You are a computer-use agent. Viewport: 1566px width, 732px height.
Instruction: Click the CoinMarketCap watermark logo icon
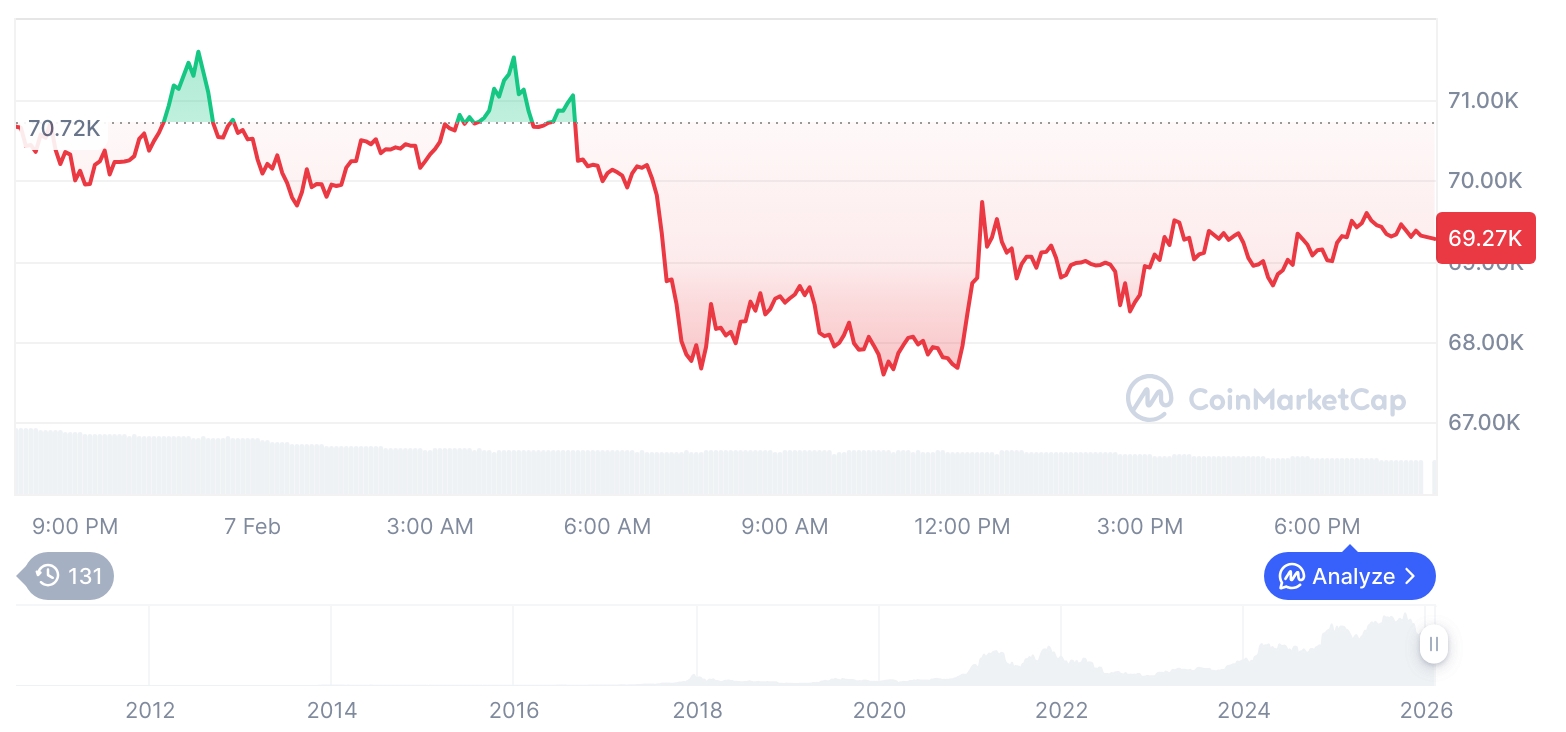point(1150,399)
